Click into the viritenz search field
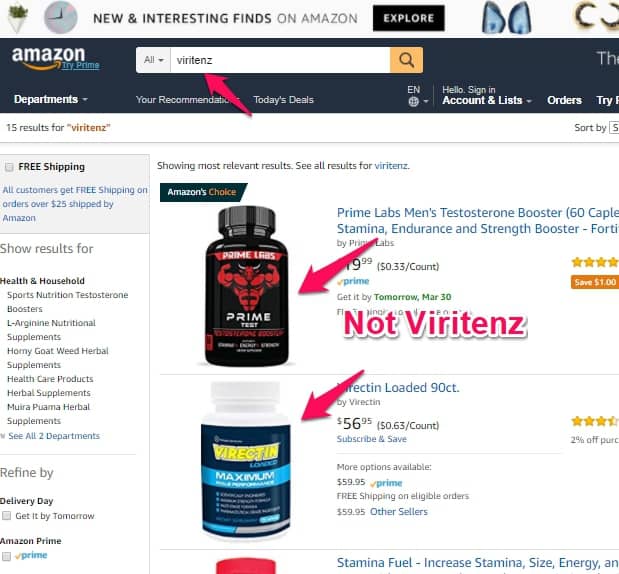The image size is (619, 574). coord(280,60)
